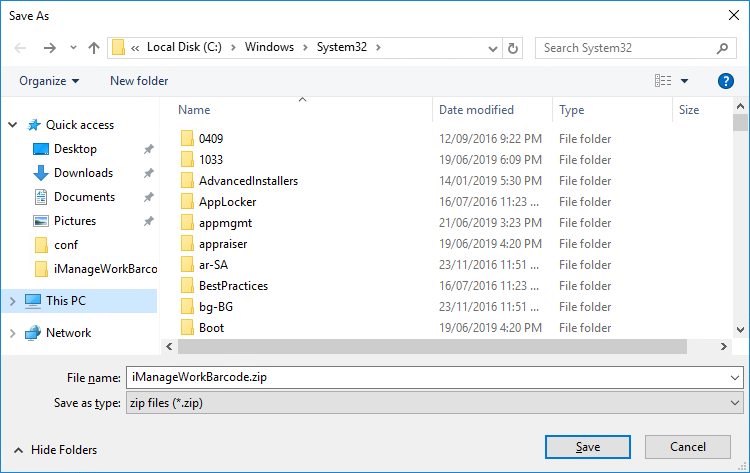Click the New folder button
The height and width of the screenshot is (473, 750).
(x=139, y=81)
